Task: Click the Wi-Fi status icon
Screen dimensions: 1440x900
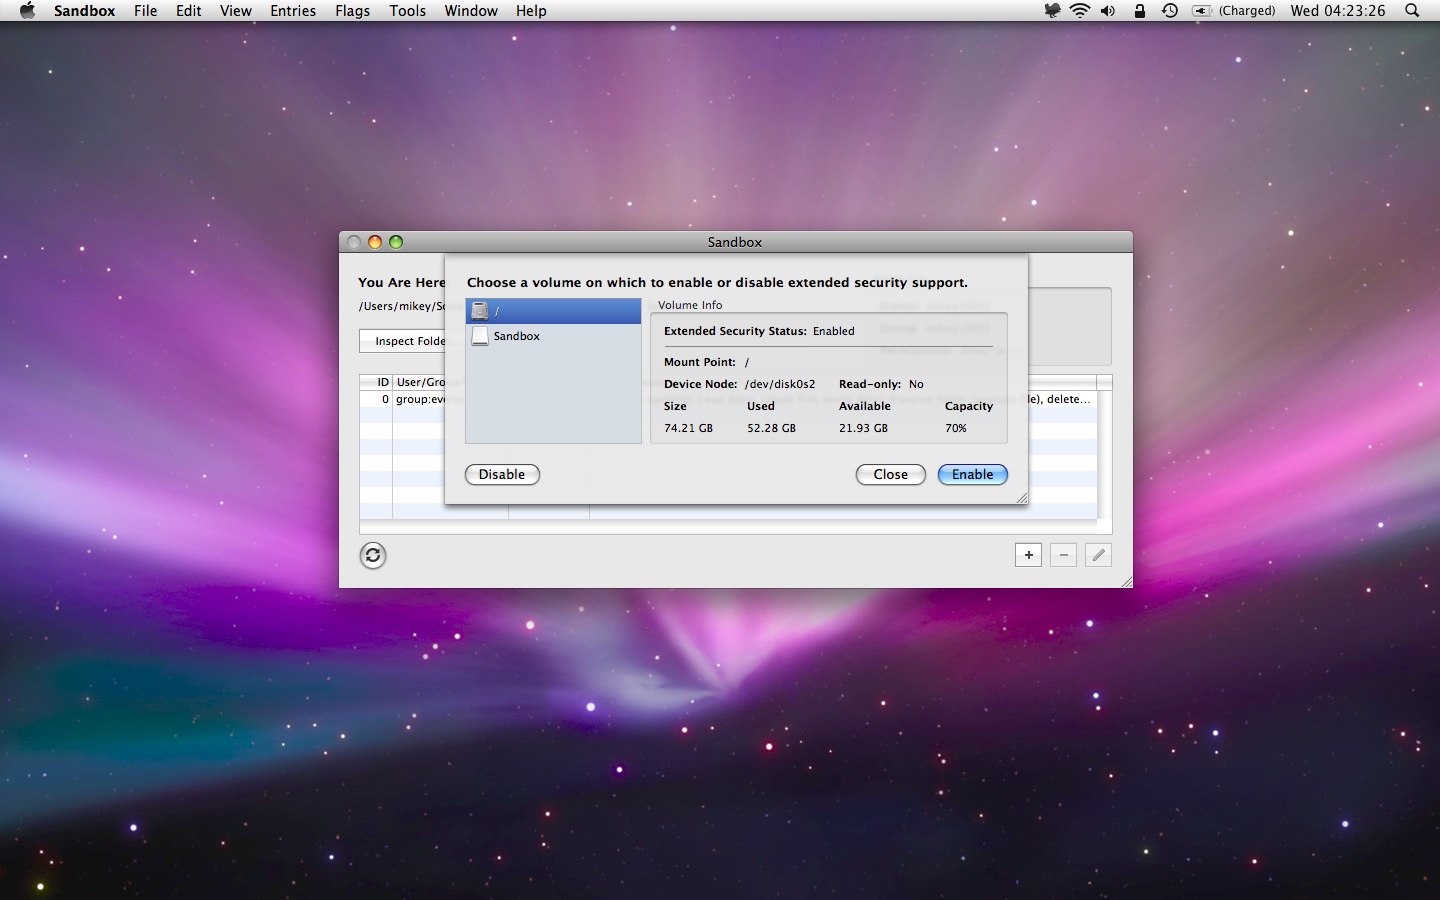Action: pyautogui.click(x=1080, y=11)
